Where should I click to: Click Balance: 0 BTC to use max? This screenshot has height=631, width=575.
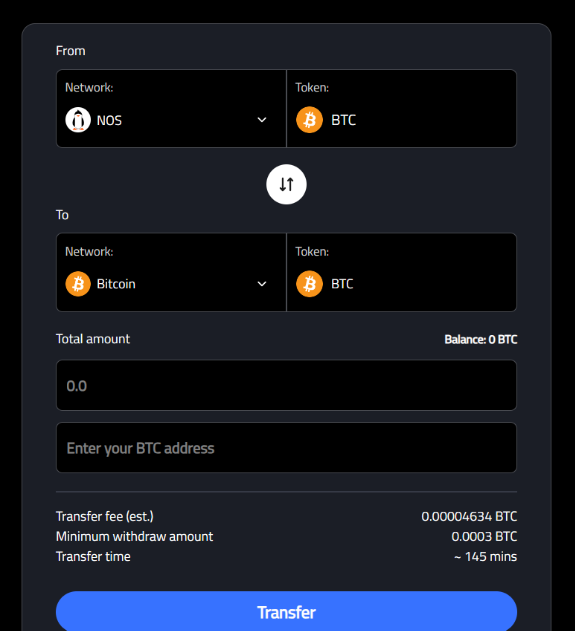pos(480,340)
